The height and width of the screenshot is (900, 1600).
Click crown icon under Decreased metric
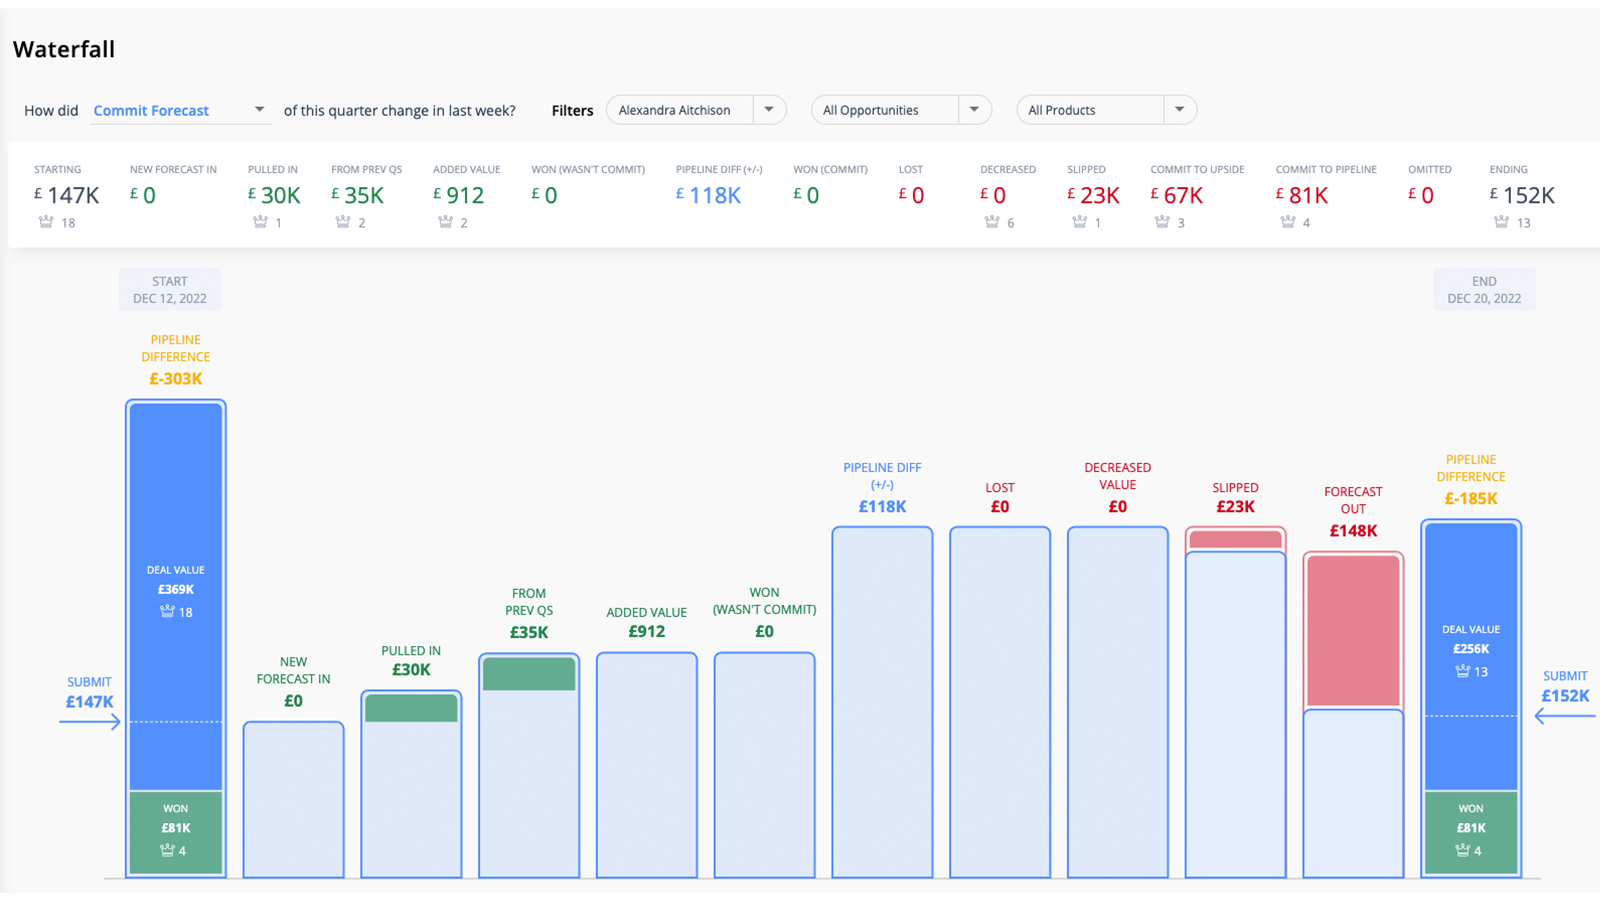pos(992,222)
